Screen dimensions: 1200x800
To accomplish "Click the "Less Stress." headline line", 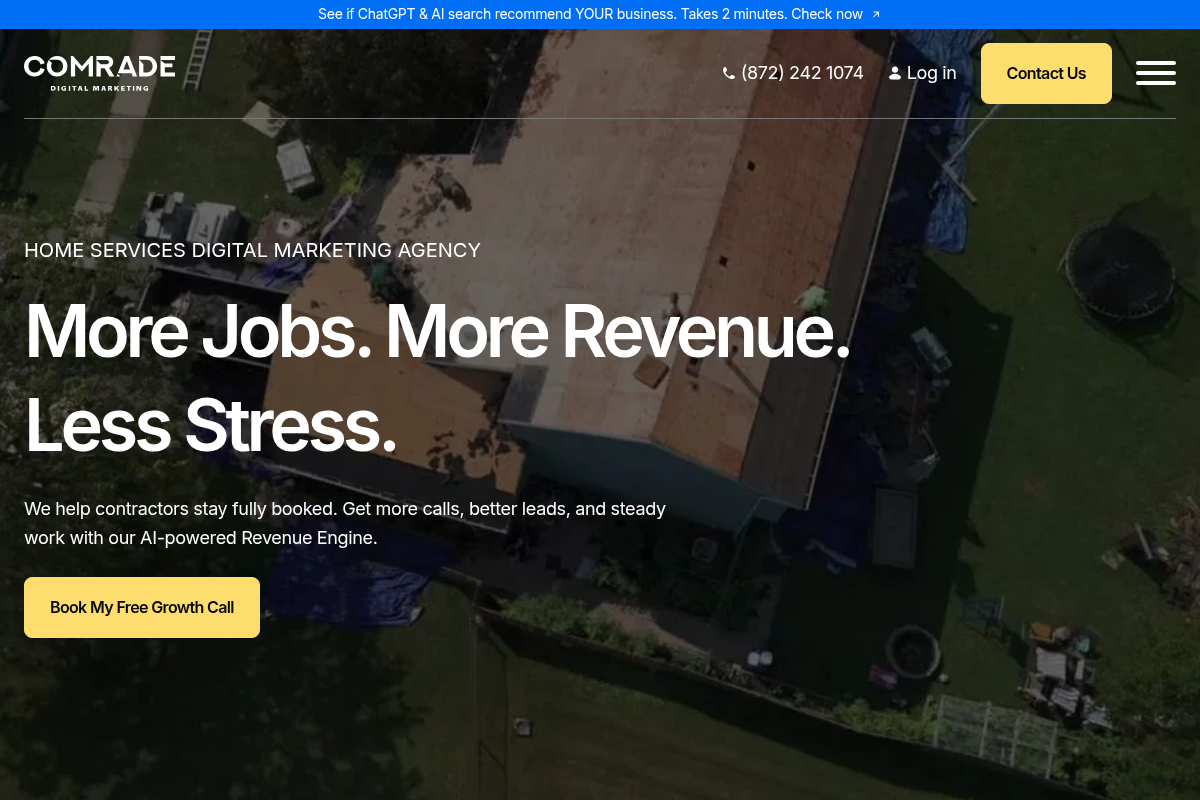I will click(210, 425).
